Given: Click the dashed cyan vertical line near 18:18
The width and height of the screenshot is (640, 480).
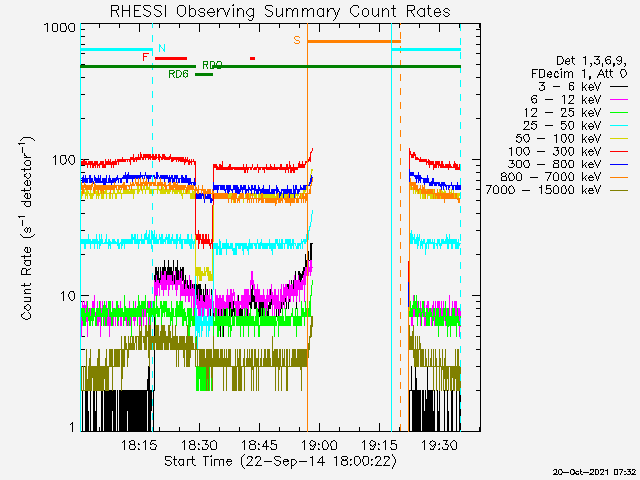Looking at the screenshot, I should (x=153, y=229).
